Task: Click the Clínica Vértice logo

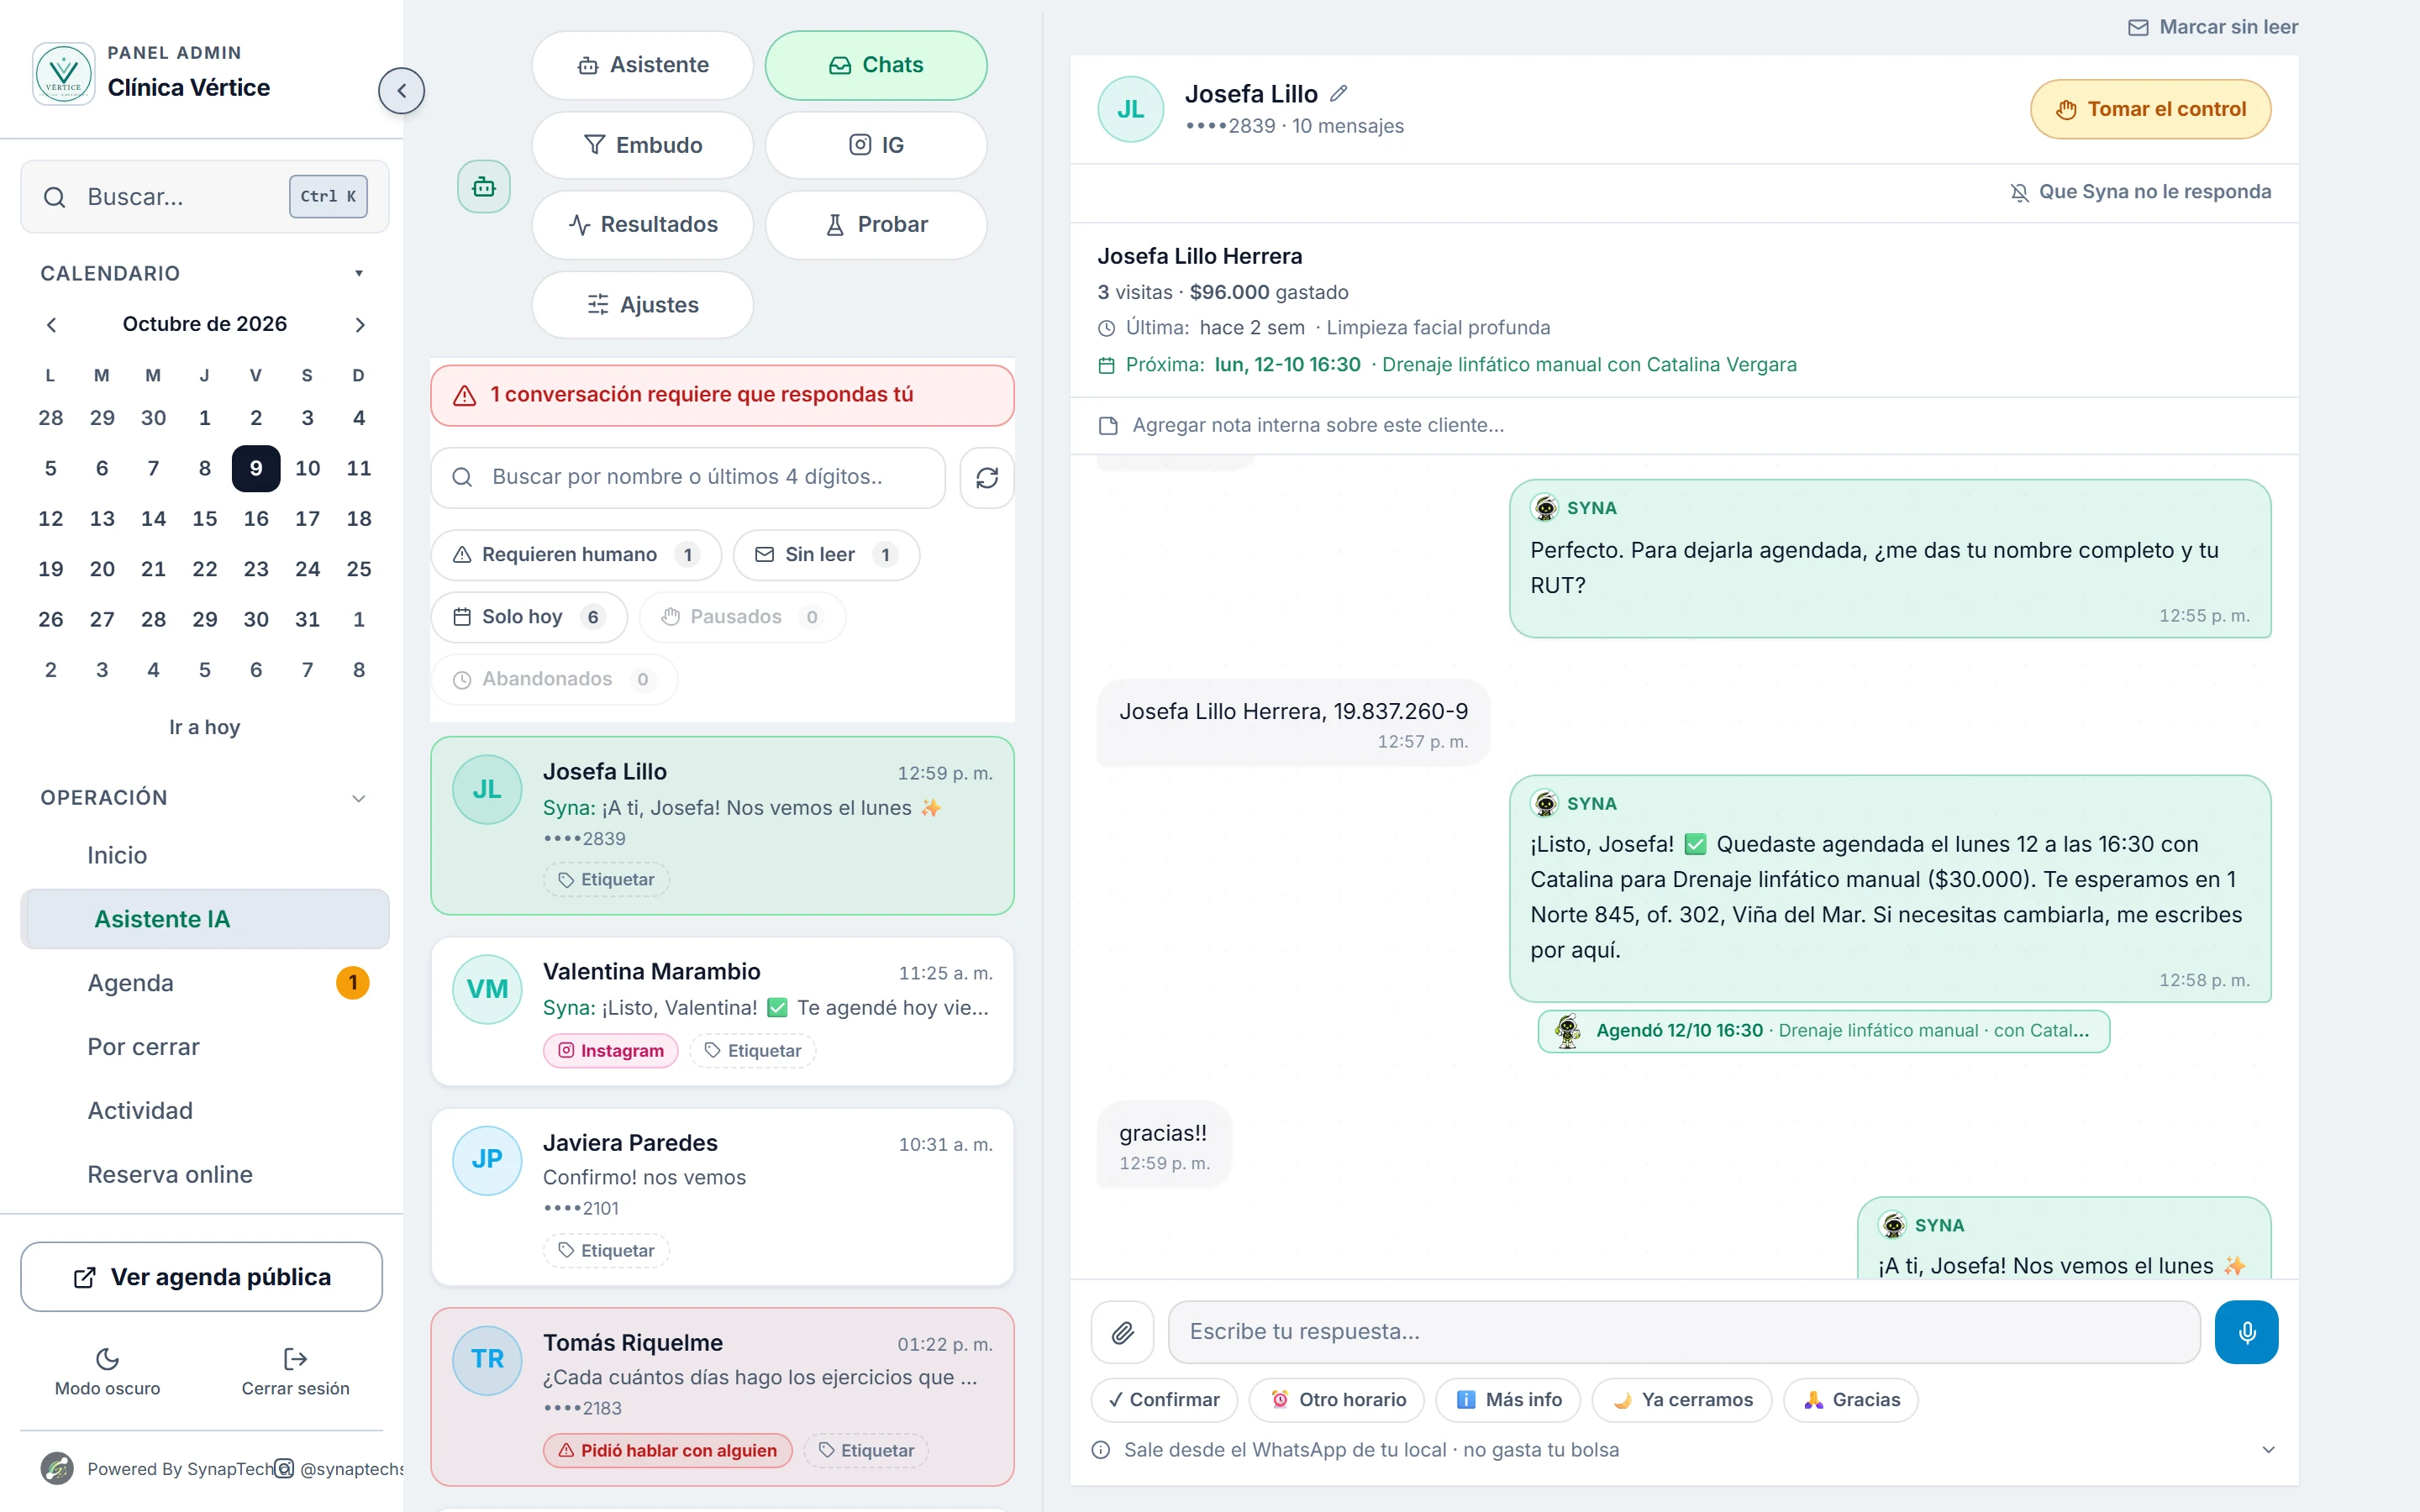Action: click(64, 74)
